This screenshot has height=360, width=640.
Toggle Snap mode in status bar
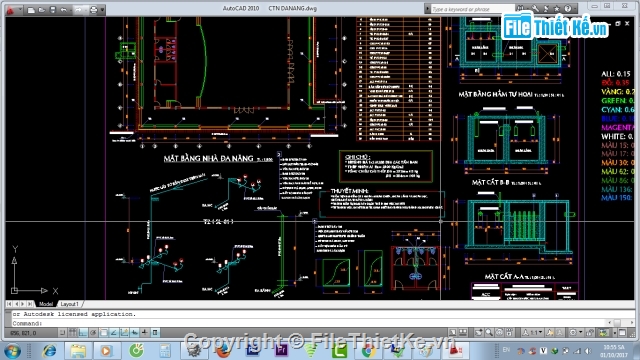pos(62,333)
